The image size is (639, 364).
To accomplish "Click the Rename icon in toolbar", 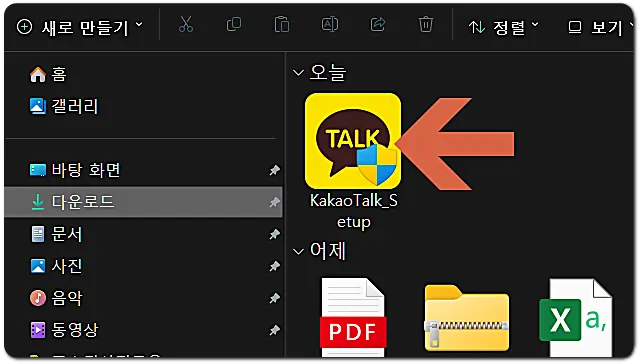I will pyautogui.click(x=330, y=24).
